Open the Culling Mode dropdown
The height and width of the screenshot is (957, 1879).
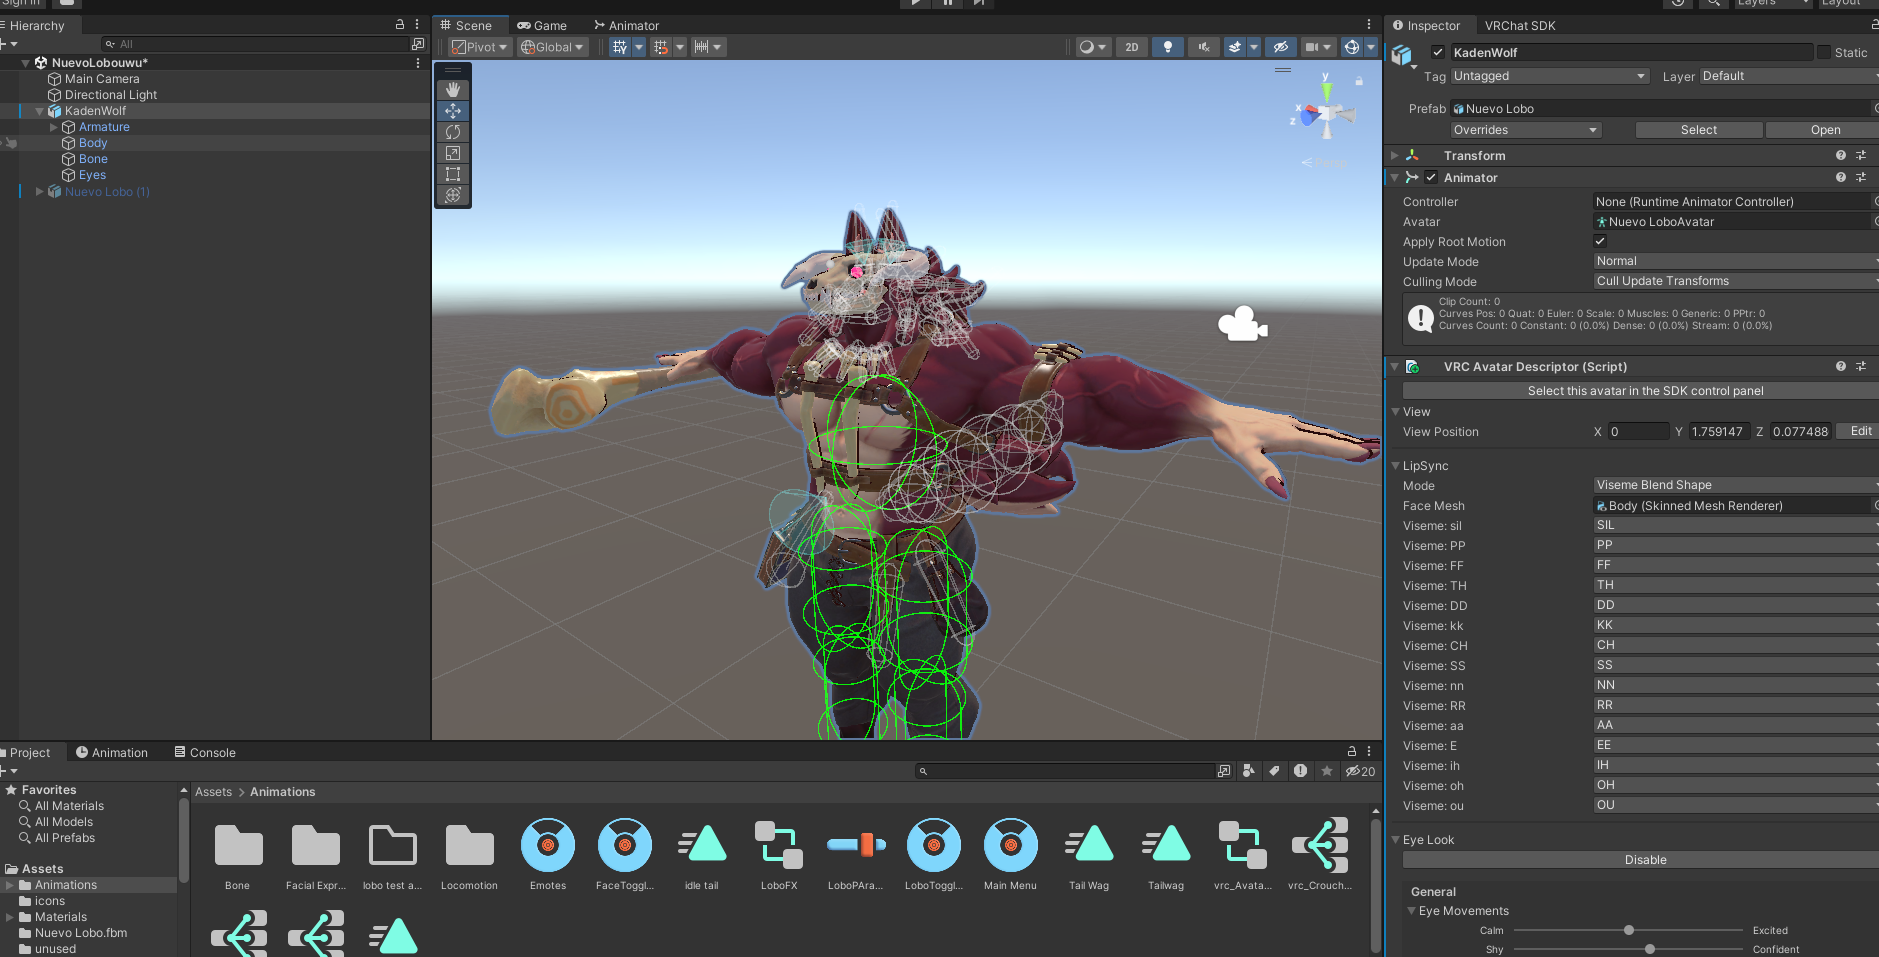(x=1735, y=281)
